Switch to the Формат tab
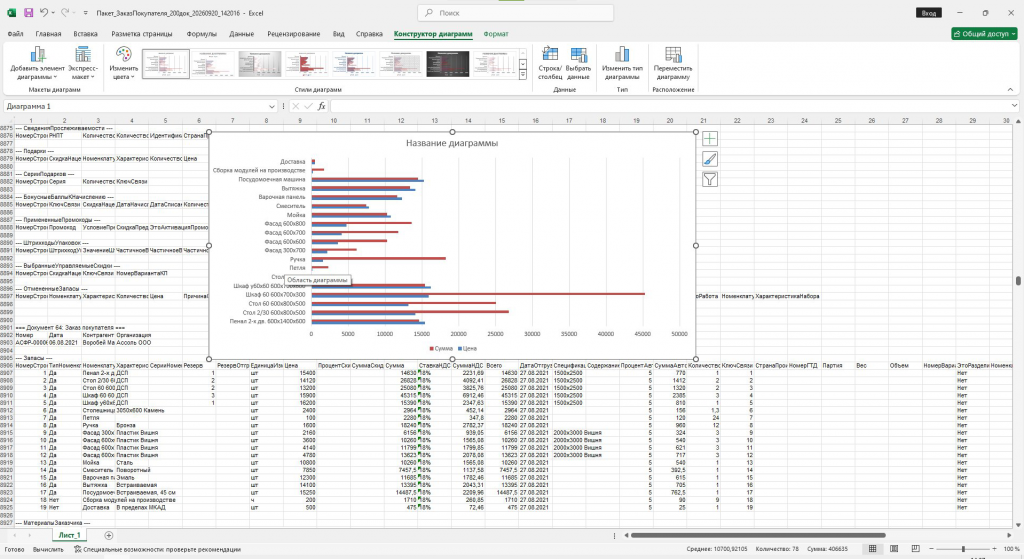Screen dimensions: 1024x559 click(496, 34)
